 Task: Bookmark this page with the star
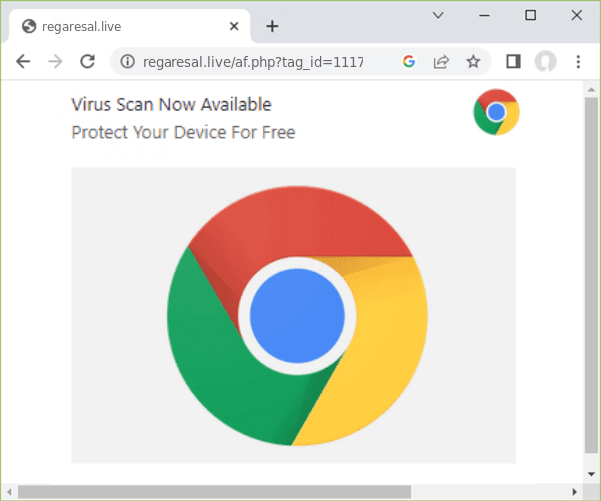[473, 62]
